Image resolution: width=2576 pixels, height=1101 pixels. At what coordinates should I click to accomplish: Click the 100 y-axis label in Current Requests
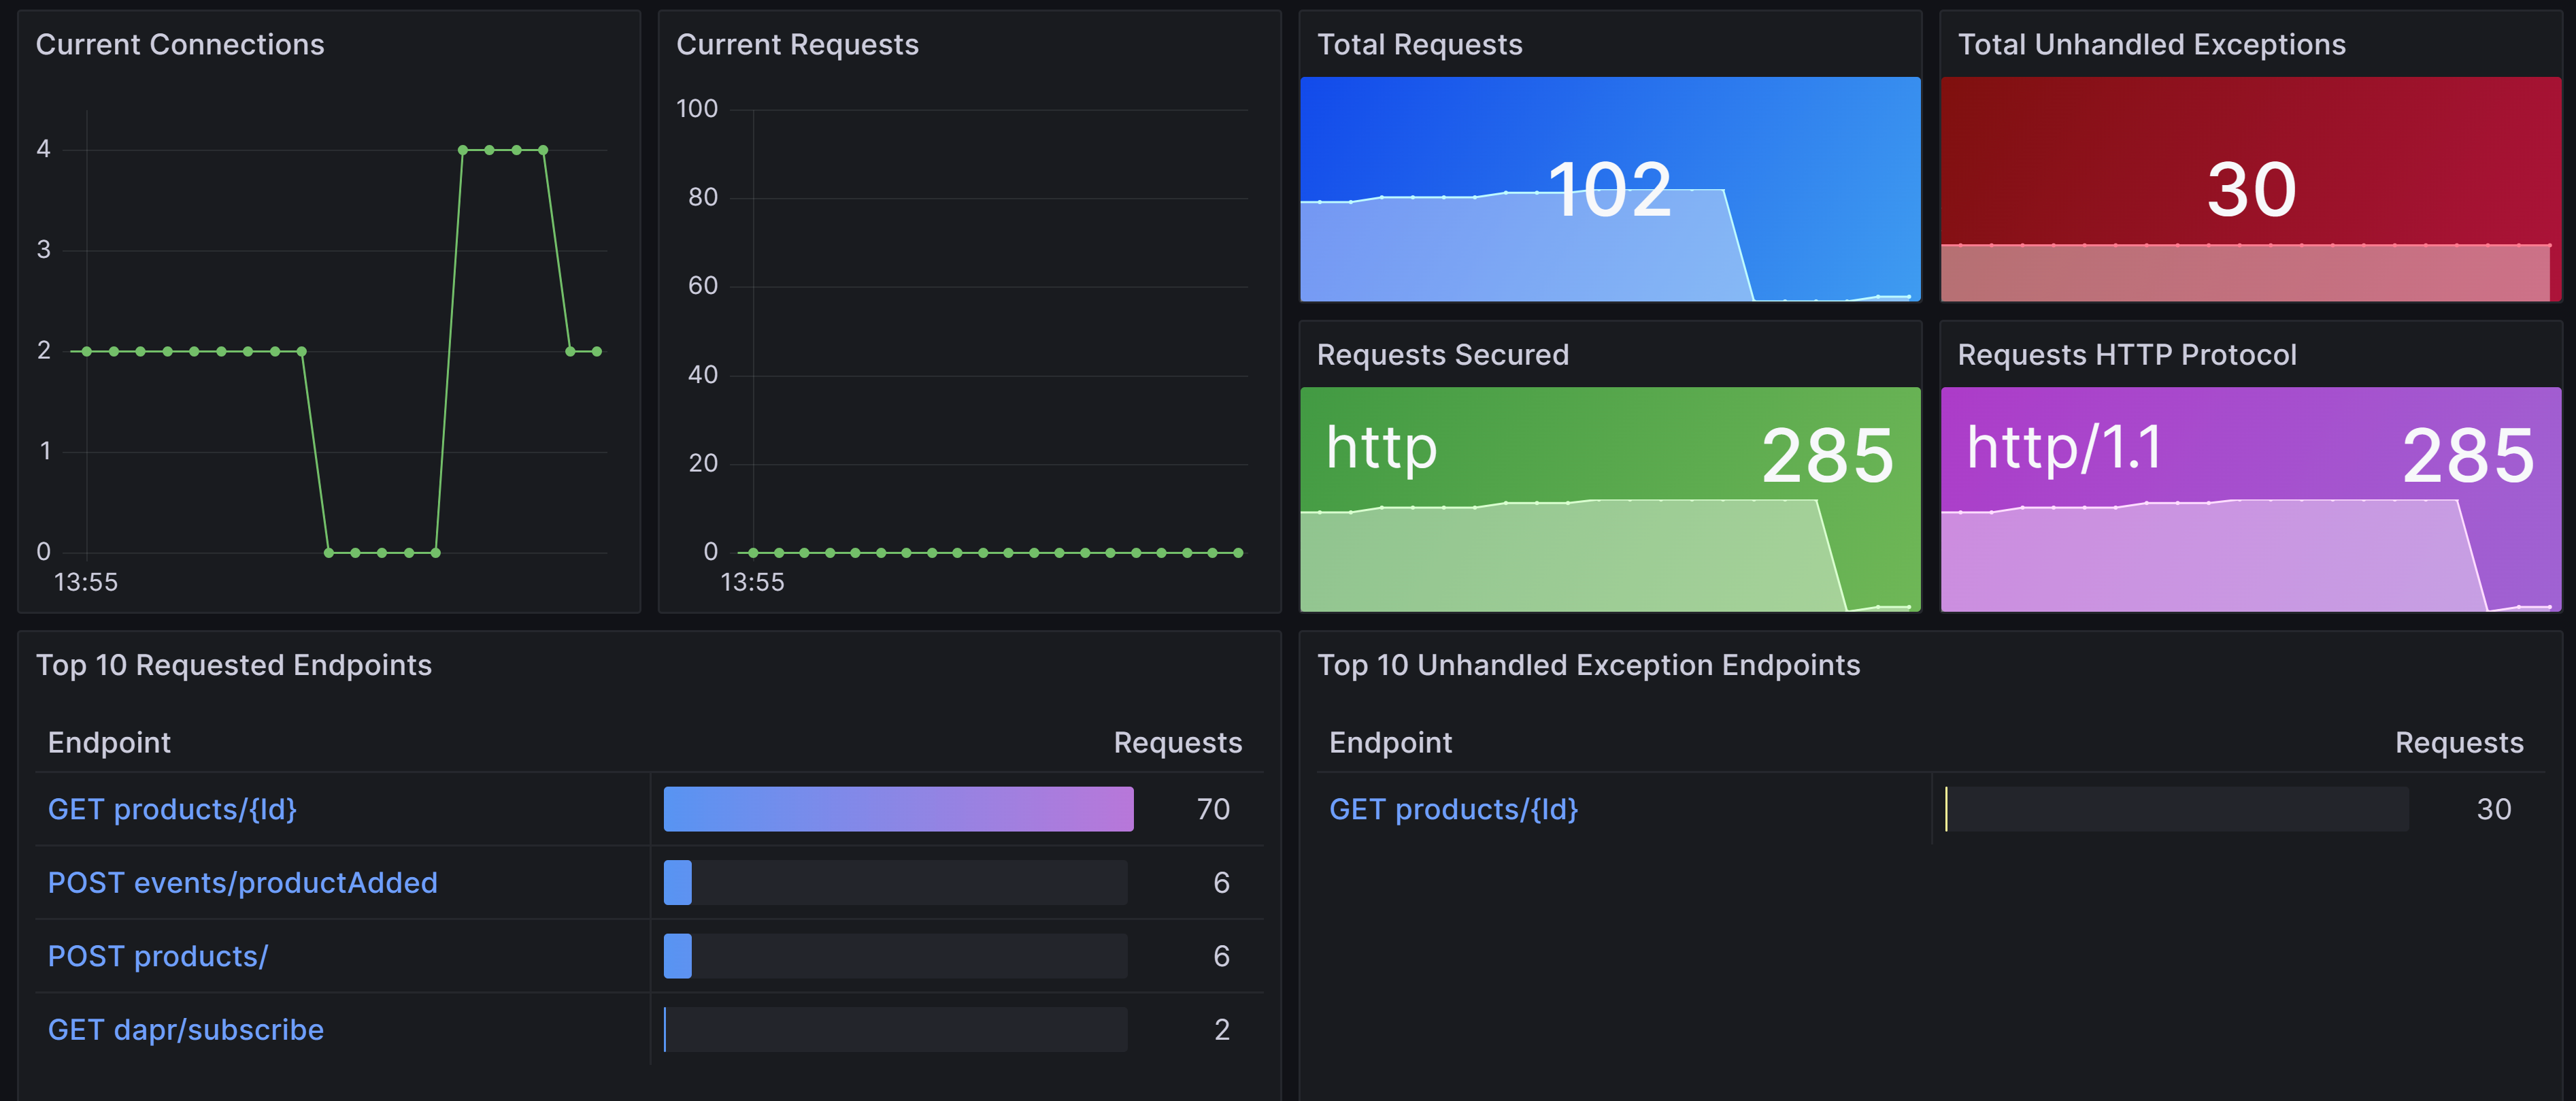coord(697,109)
